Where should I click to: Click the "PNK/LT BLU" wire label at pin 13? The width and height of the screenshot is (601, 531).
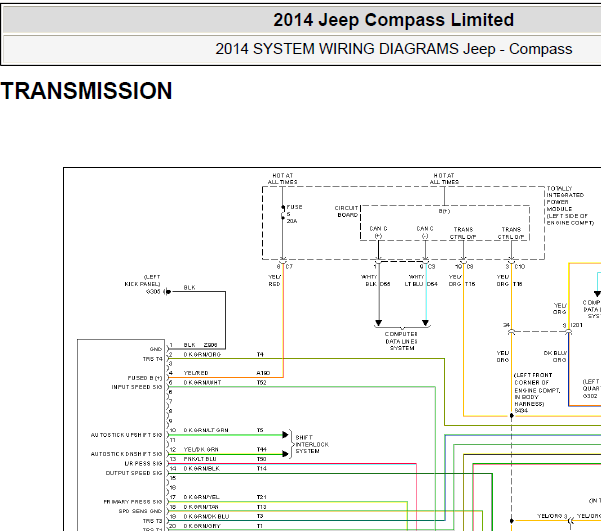(x=200, y=459)
